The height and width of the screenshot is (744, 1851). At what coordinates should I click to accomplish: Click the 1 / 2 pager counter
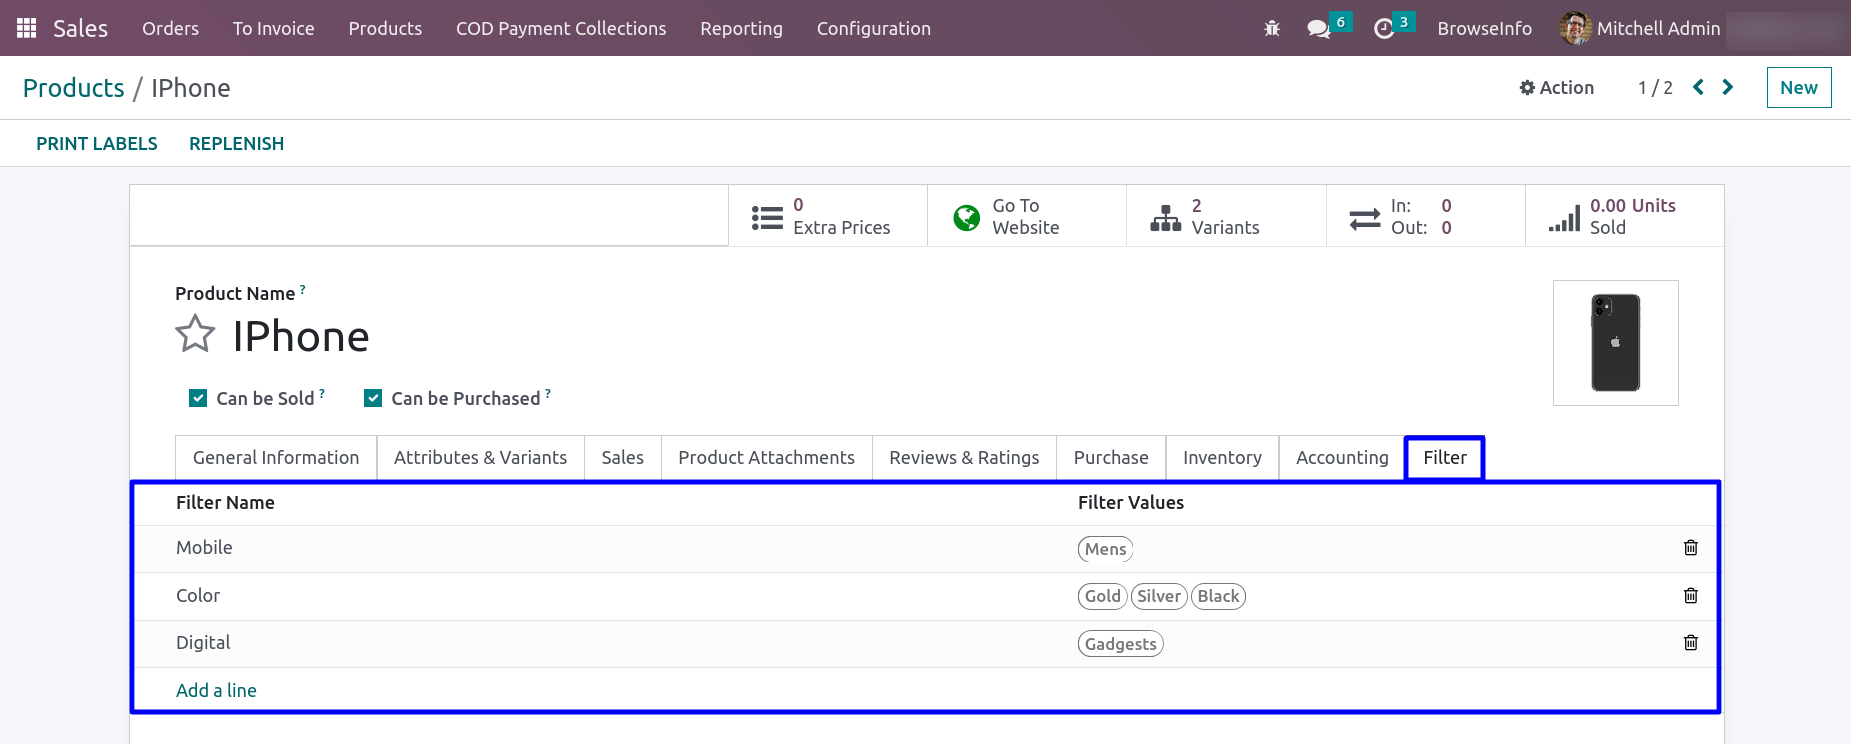[1655, 88]
